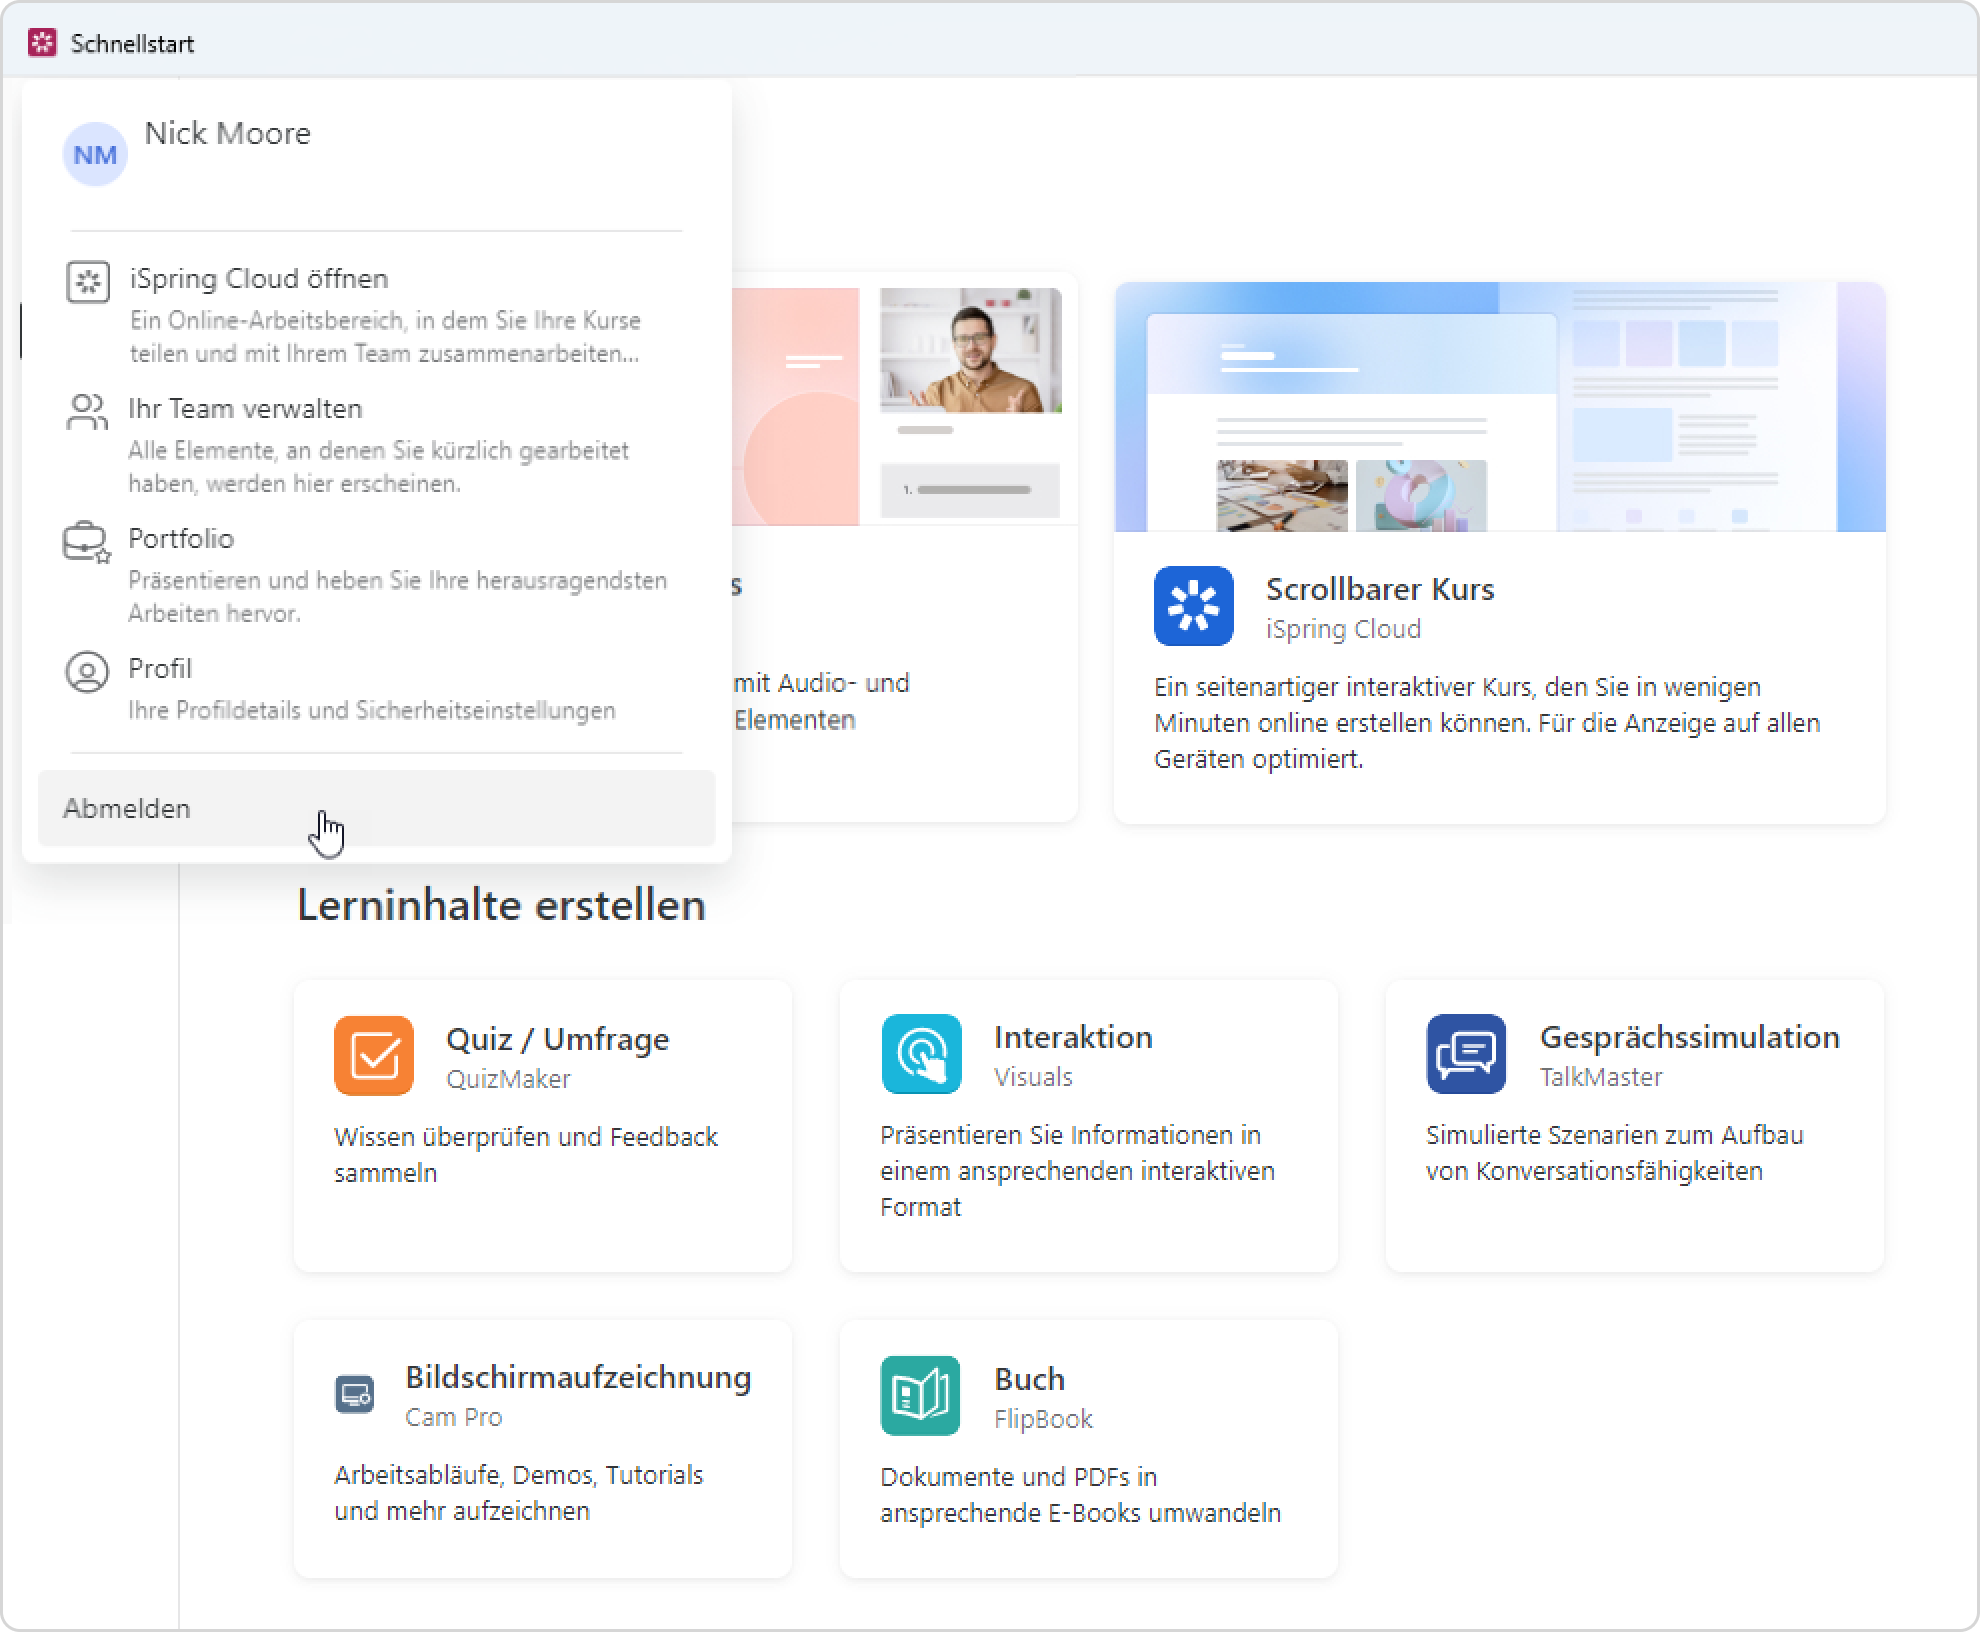The height and width of the screenshot is (1632, 1980).
Task: Open the Portfolio menu entry
Action: click(376, 574)
